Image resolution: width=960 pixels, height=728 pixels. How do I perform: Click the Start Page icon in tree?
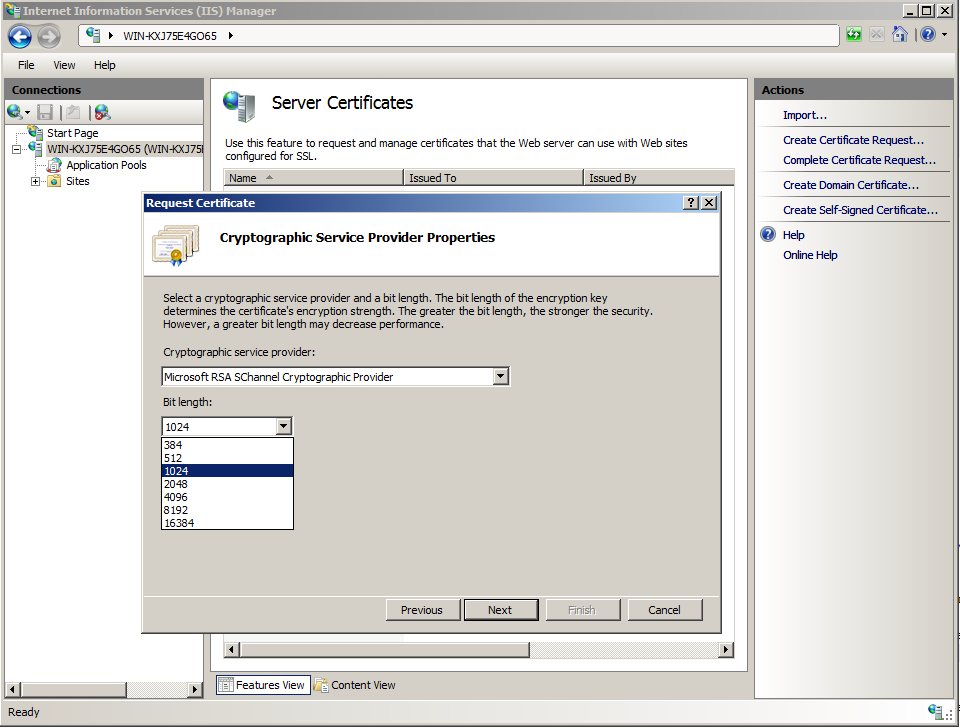pyautogui.click(x=36, y=132)
